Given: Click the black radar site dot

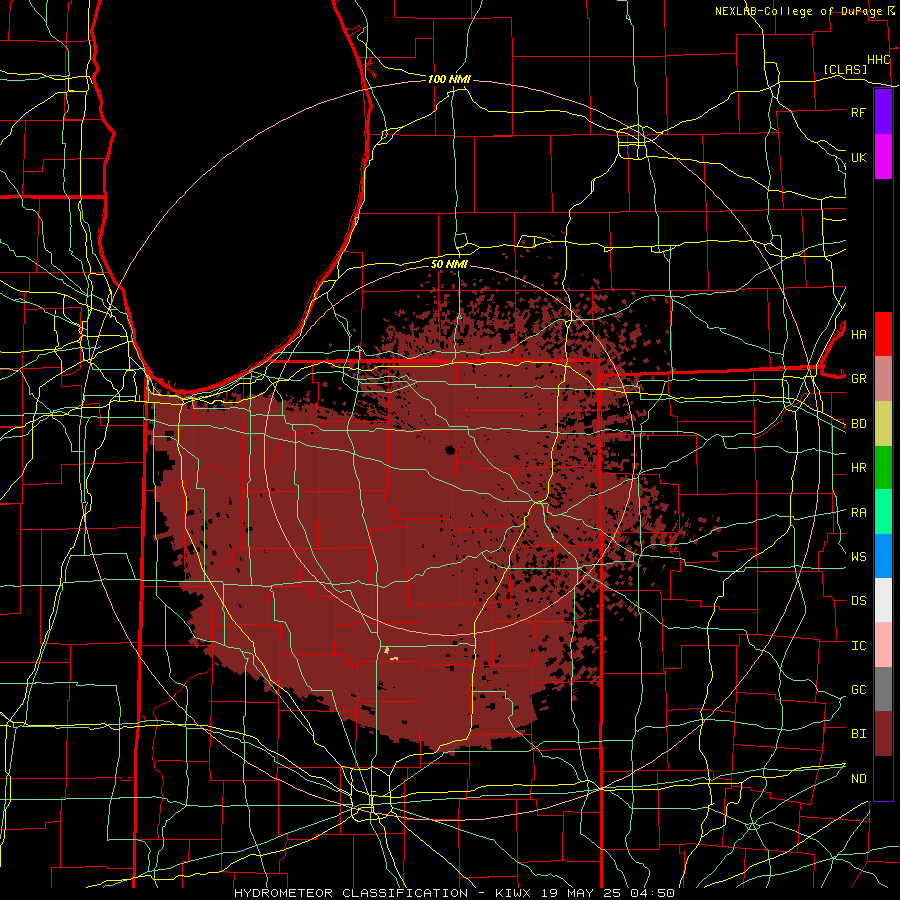Looking at the screenshot, I should [450, 450].
